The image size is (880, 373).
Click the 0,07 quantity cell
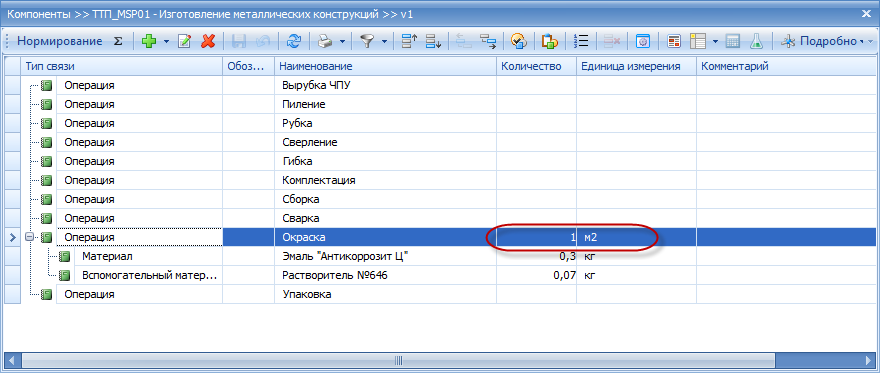pos(537,275)
